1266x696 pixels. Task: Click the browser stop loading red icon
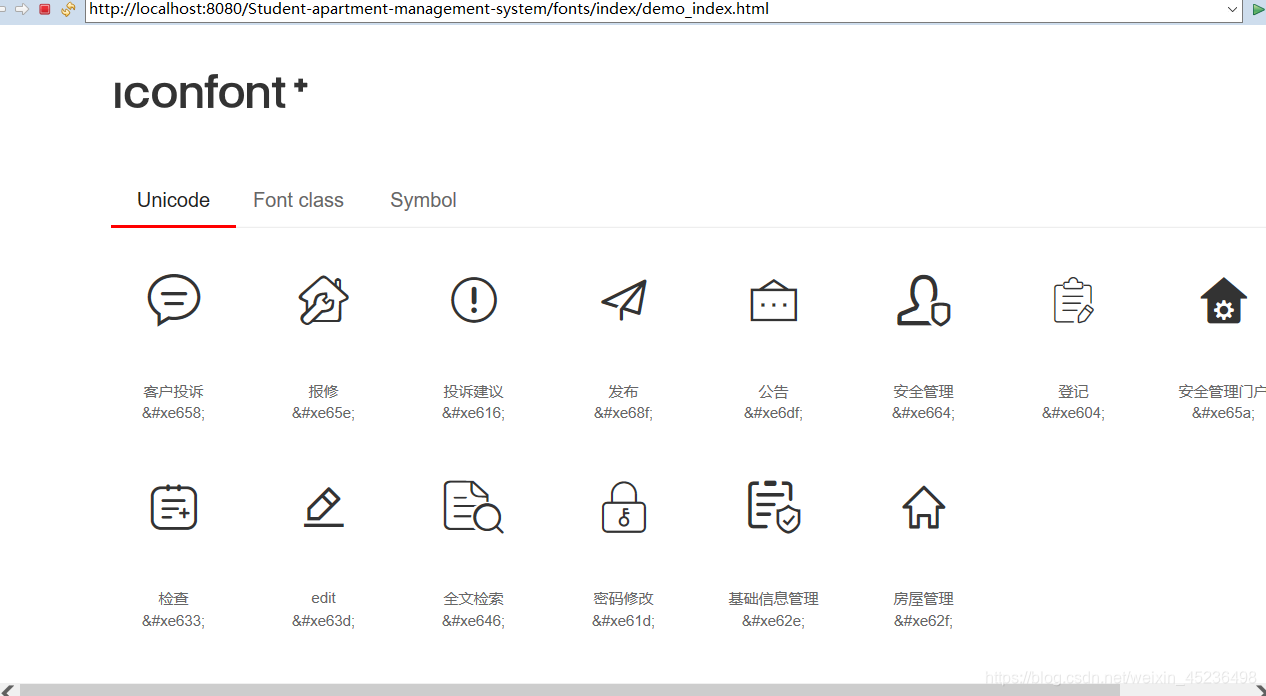(44, 9)
